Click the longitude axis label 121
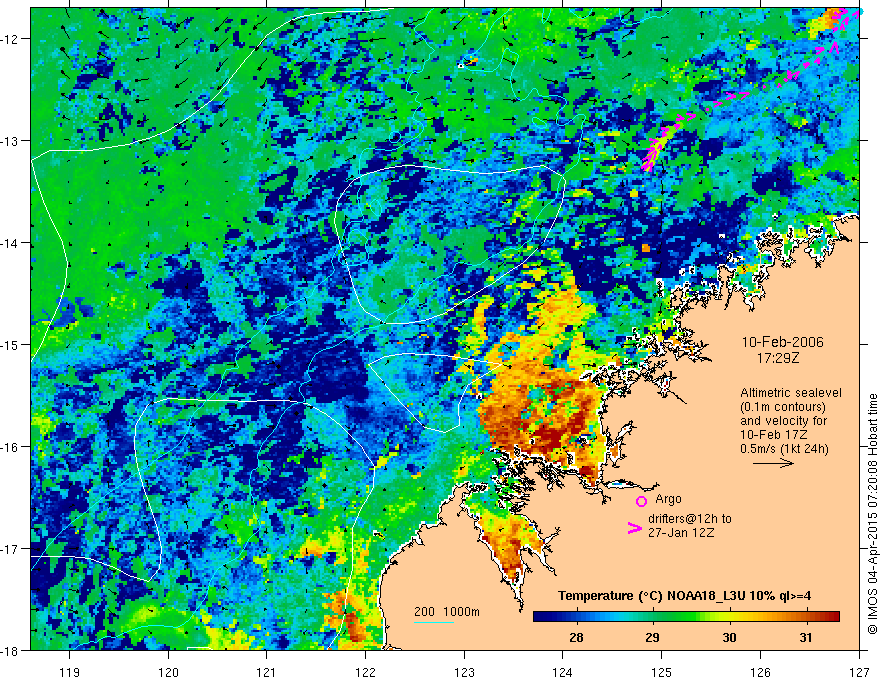The image size is (880, 680). pyautogui.click(x=267, y=672)
